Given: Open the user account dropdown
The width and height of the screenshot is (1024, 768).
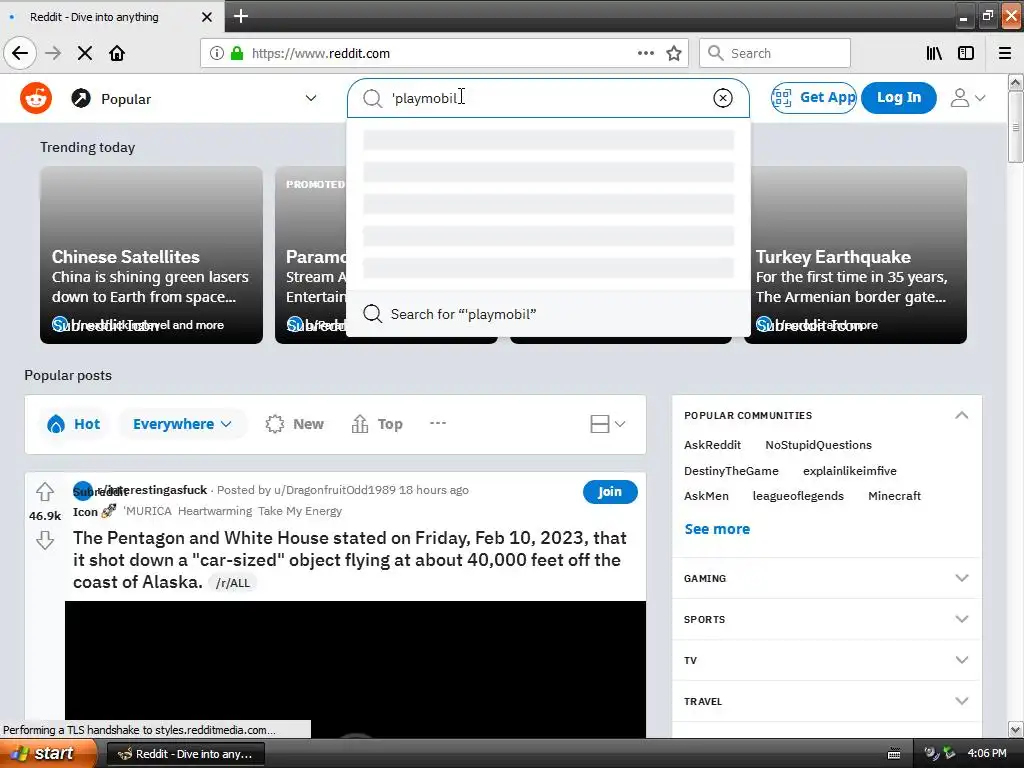Looking at the screenshot, I should pyautogui.click(x=967, y=98).
